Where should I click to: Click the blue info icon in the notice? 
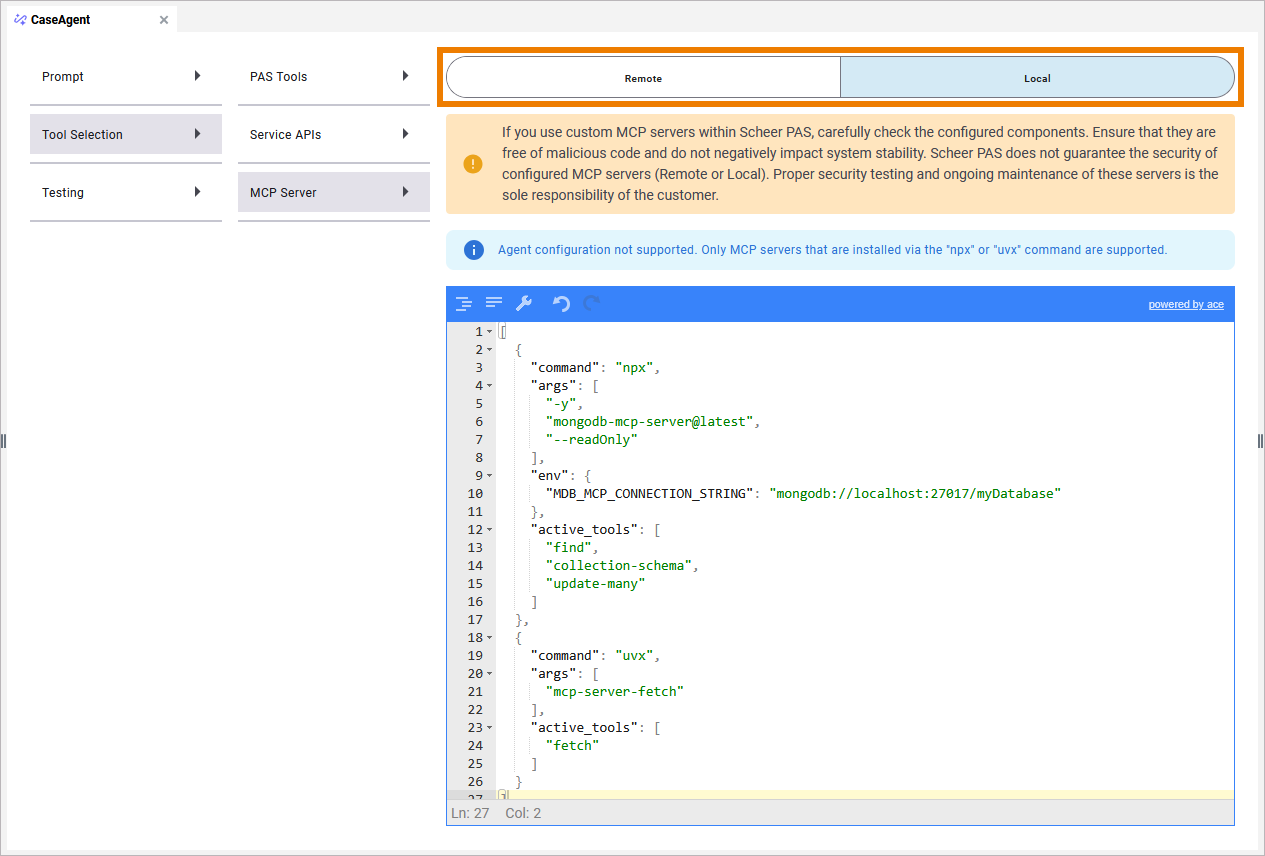coord(474,250)
